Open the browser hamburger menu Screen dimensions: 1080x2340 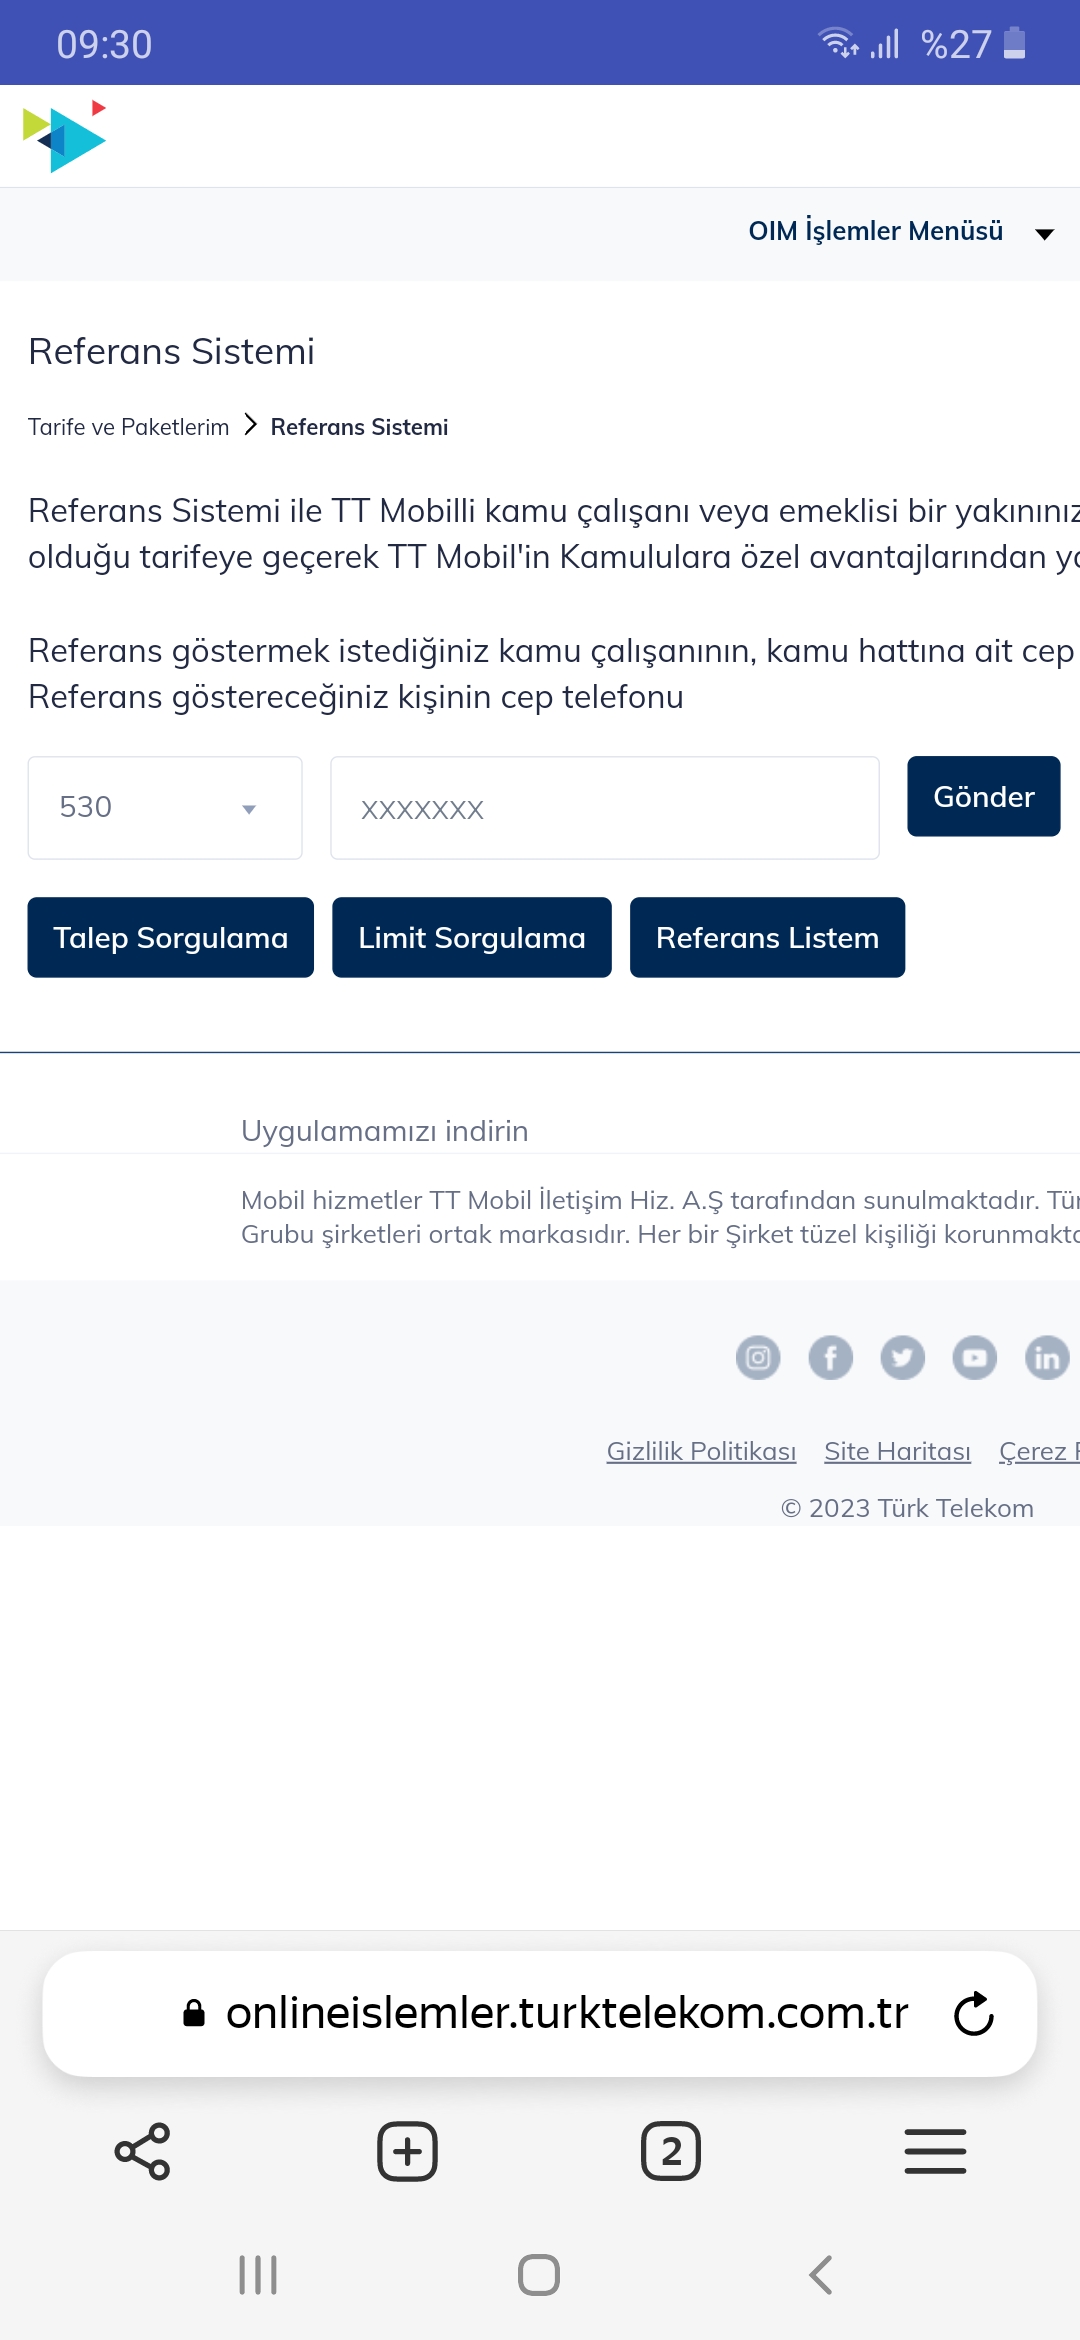point(935,2151)
